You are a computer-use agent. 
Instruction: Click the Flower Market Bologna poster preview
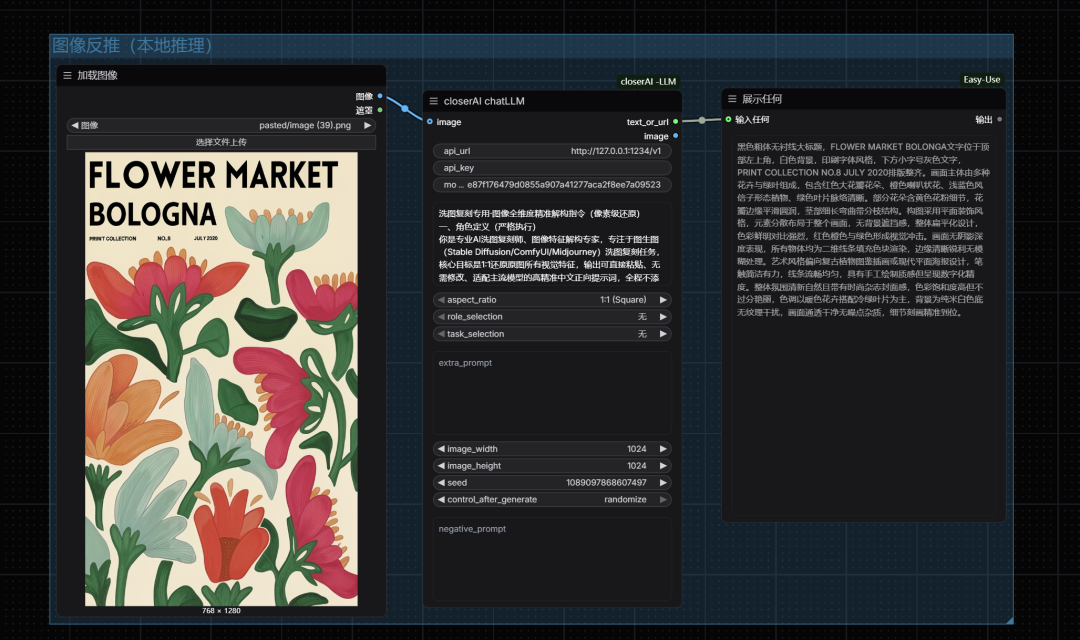click(221, 380)
